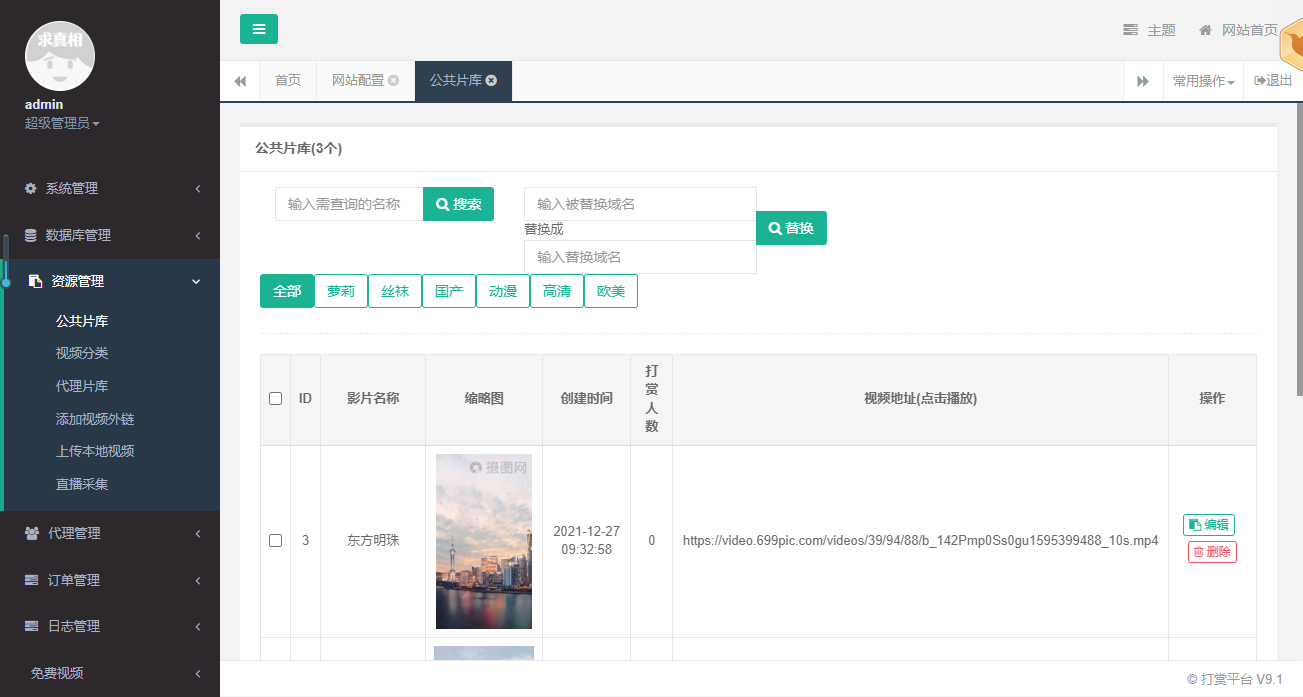The height and width of the screenshot is (697, 1303).
Task: Click the red 删除 button for 东方明珠
Action: pos(1212,552)
